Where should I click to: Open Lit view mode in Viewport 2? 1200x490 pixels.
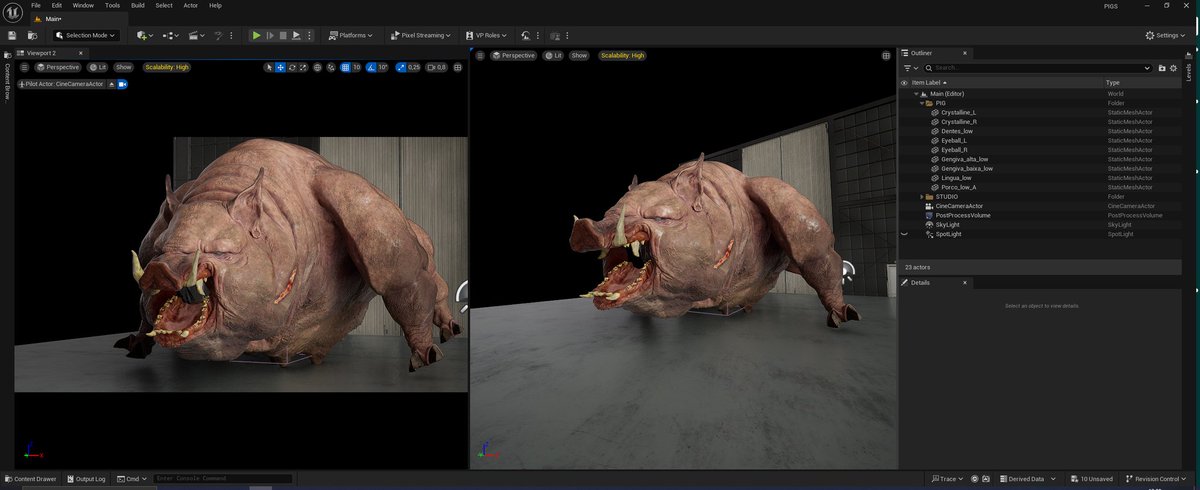97,67
